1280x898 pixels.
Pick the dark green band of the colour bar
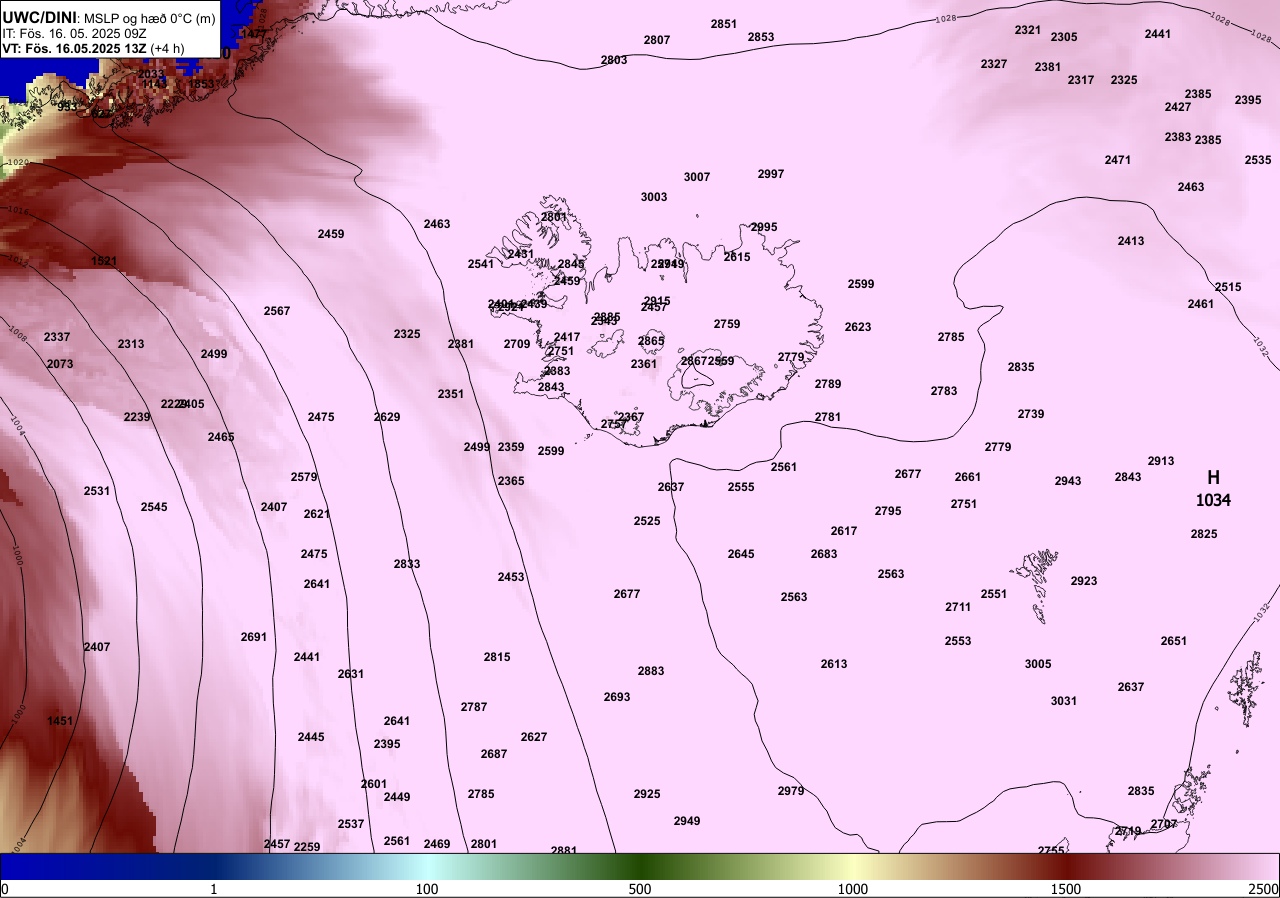pyautogui.click(x=640, y=866)
